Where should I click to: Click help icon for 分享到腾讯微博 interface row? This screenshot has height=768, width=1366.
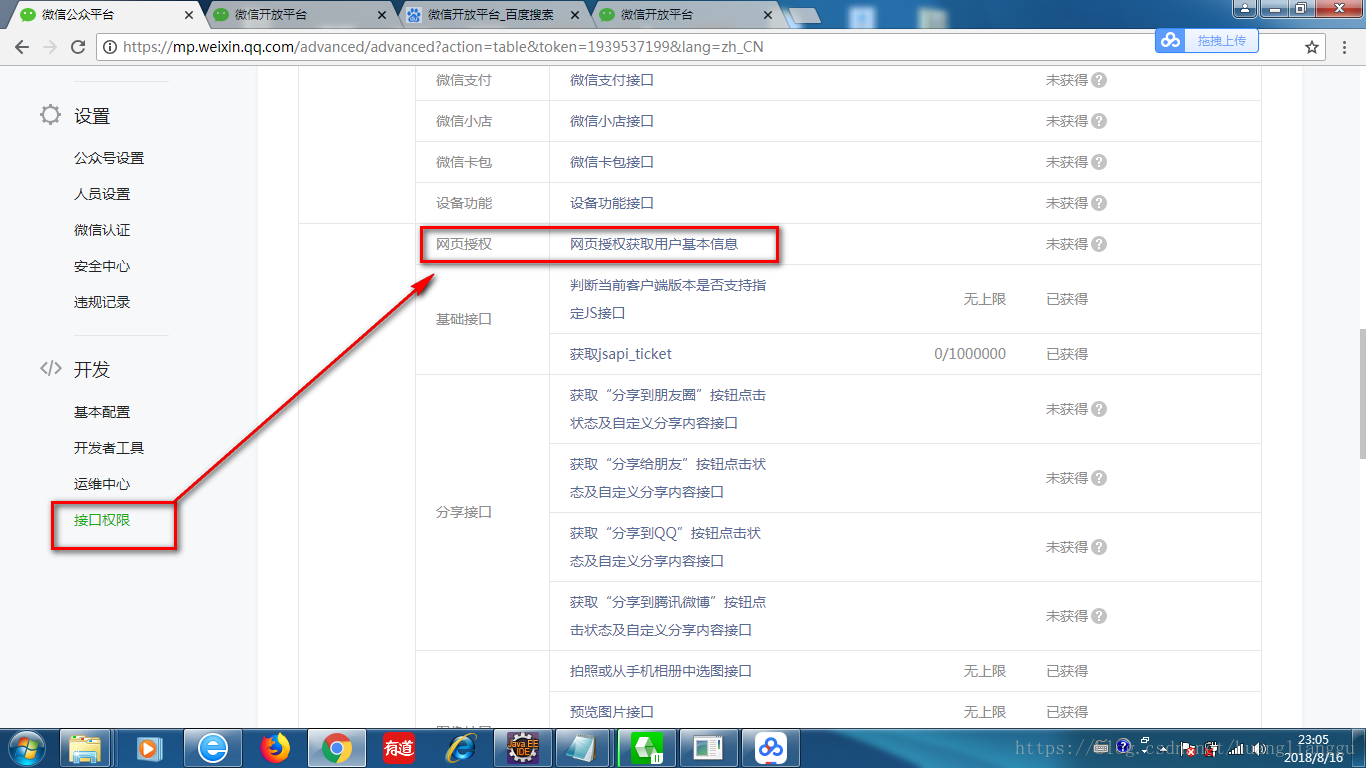pyautogui.click(x=1099, y=616)
